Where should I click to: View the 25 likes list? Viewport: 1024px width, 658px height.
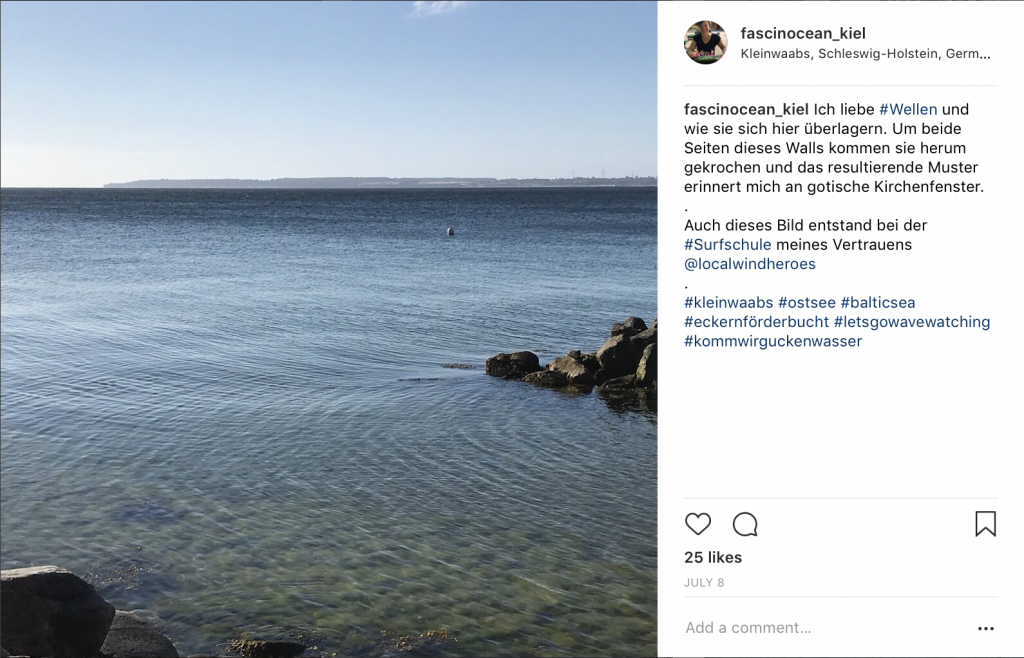[713, 557]
